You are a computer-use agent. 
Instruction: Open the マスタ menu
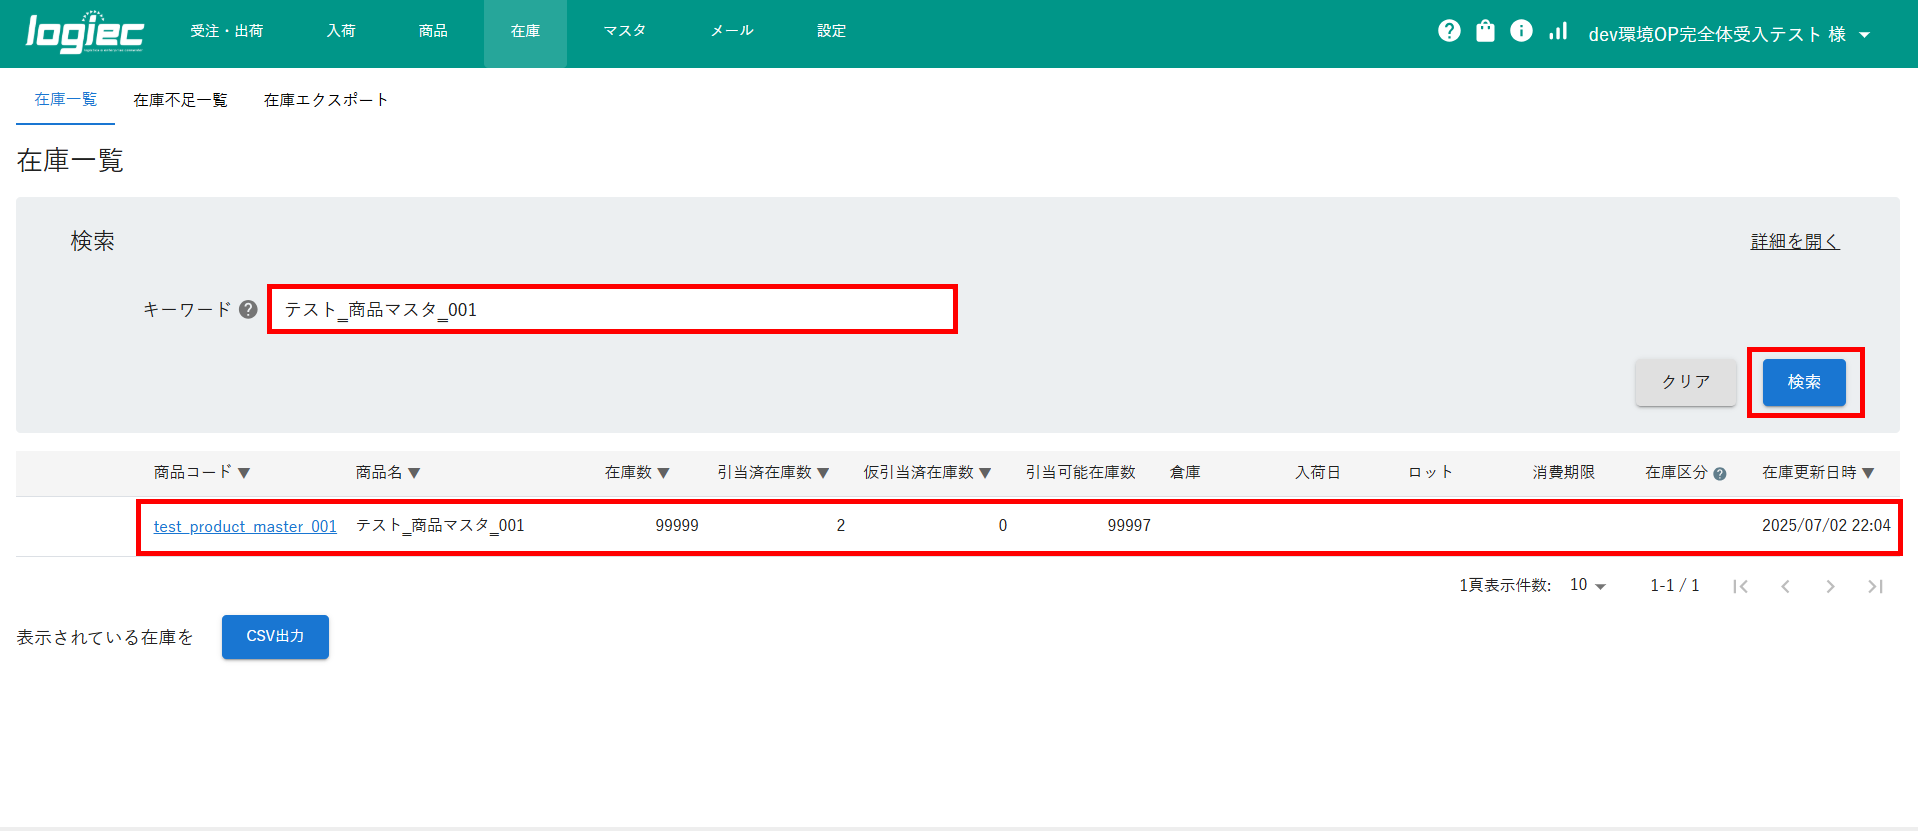point(625,31)
